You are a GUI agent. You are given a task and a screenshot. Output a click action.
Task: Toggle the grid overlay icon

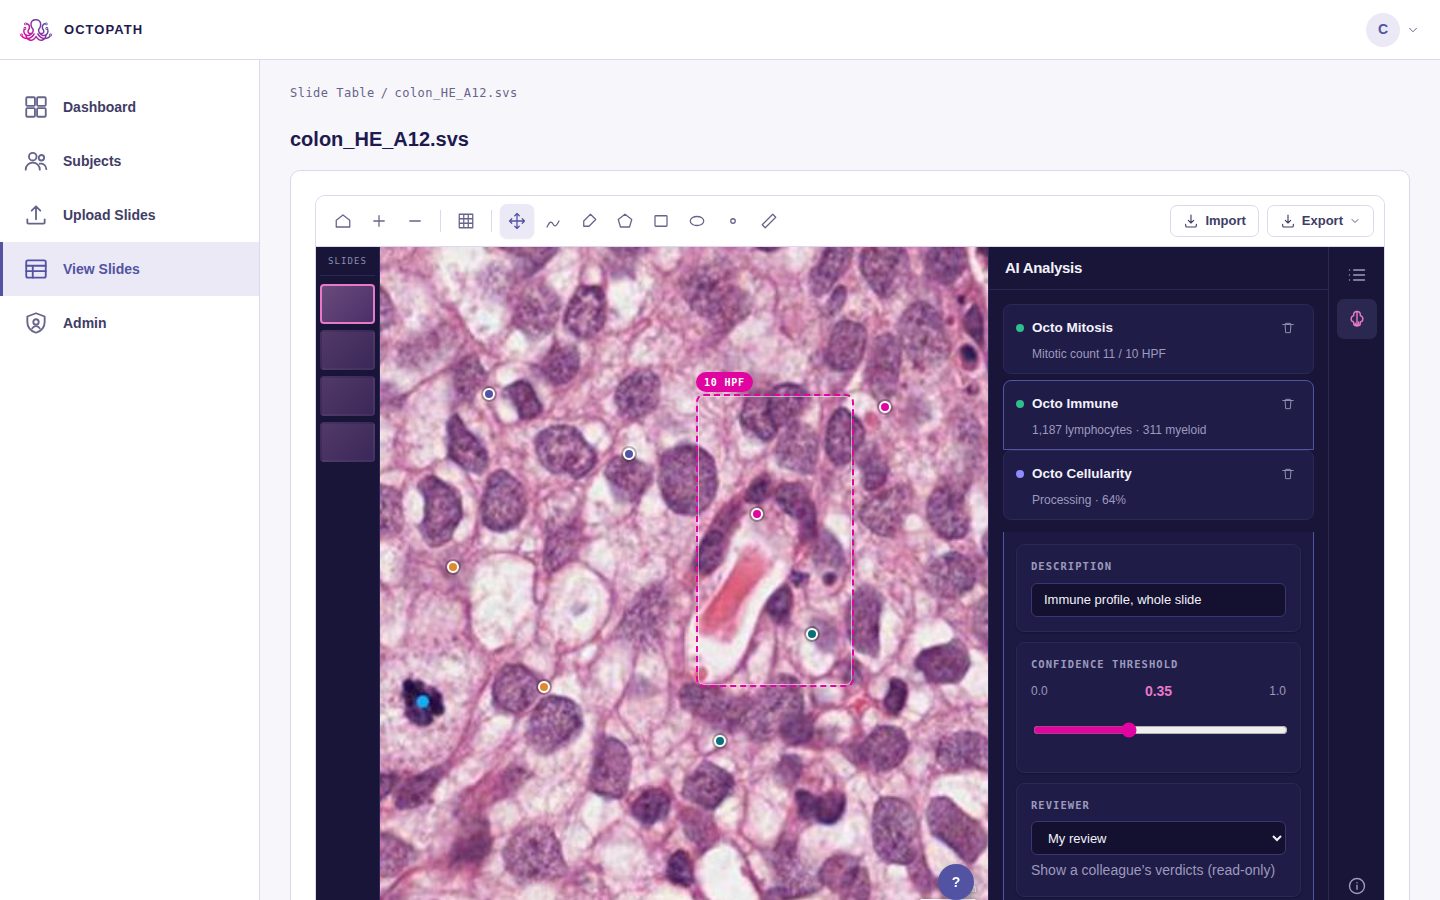pyautogui.click(x=466, y=221)
